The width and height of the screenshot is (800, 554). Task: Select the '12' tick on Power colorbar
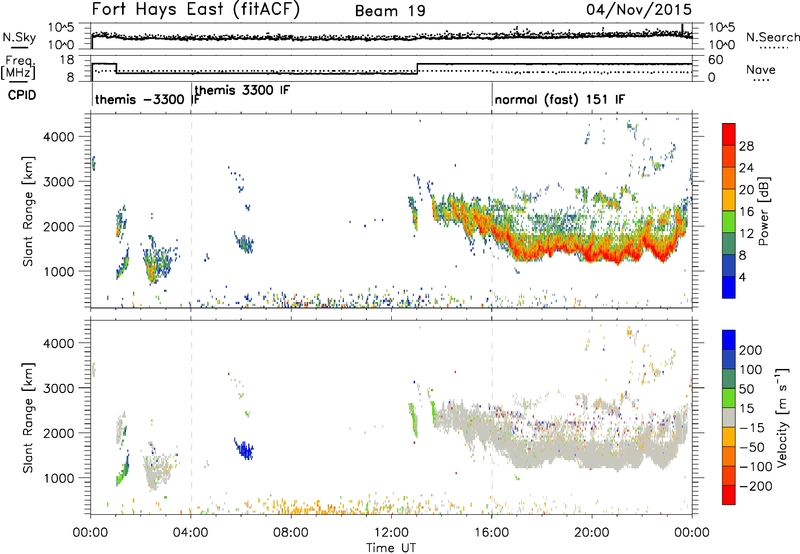(746, 234)
